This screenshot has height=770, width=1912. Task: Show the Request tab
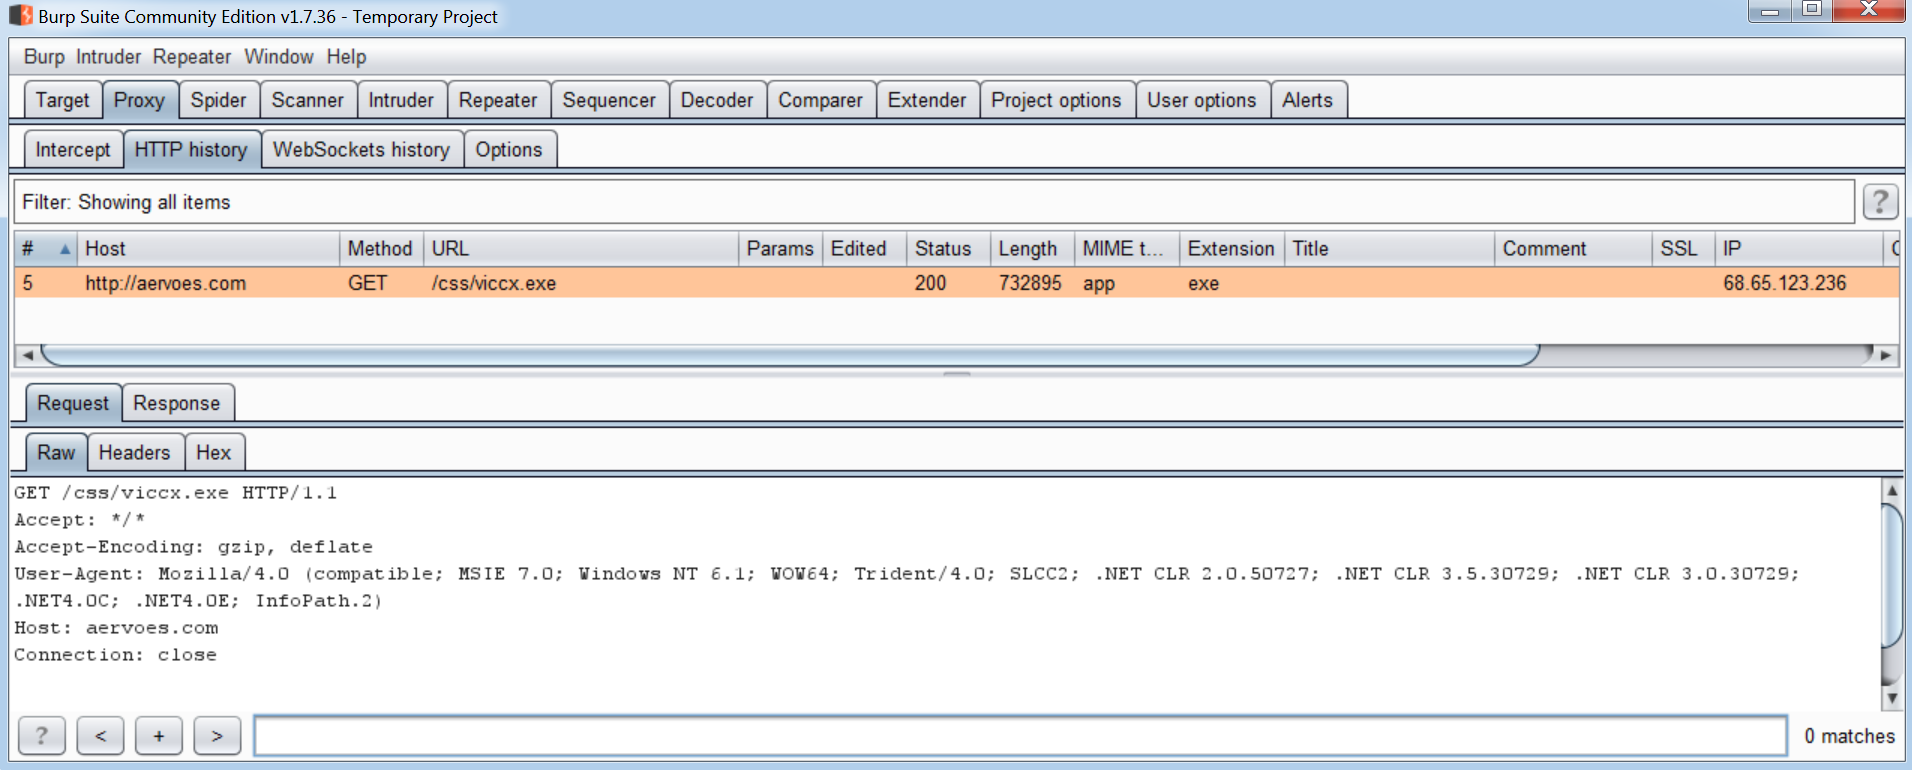pos(73,403)
